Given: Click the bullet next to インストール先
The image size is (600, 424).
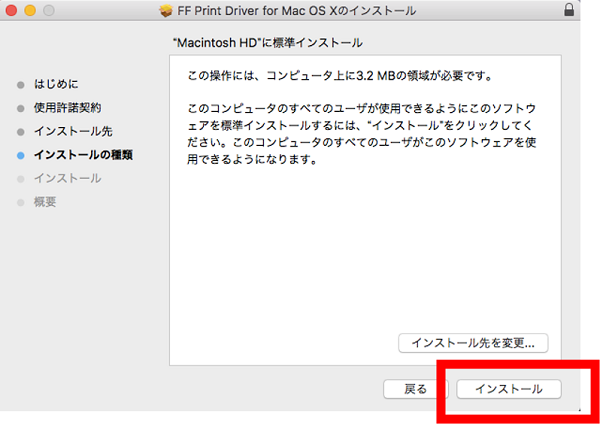Looking at the screenshot, I should click(x=21, y=131).
